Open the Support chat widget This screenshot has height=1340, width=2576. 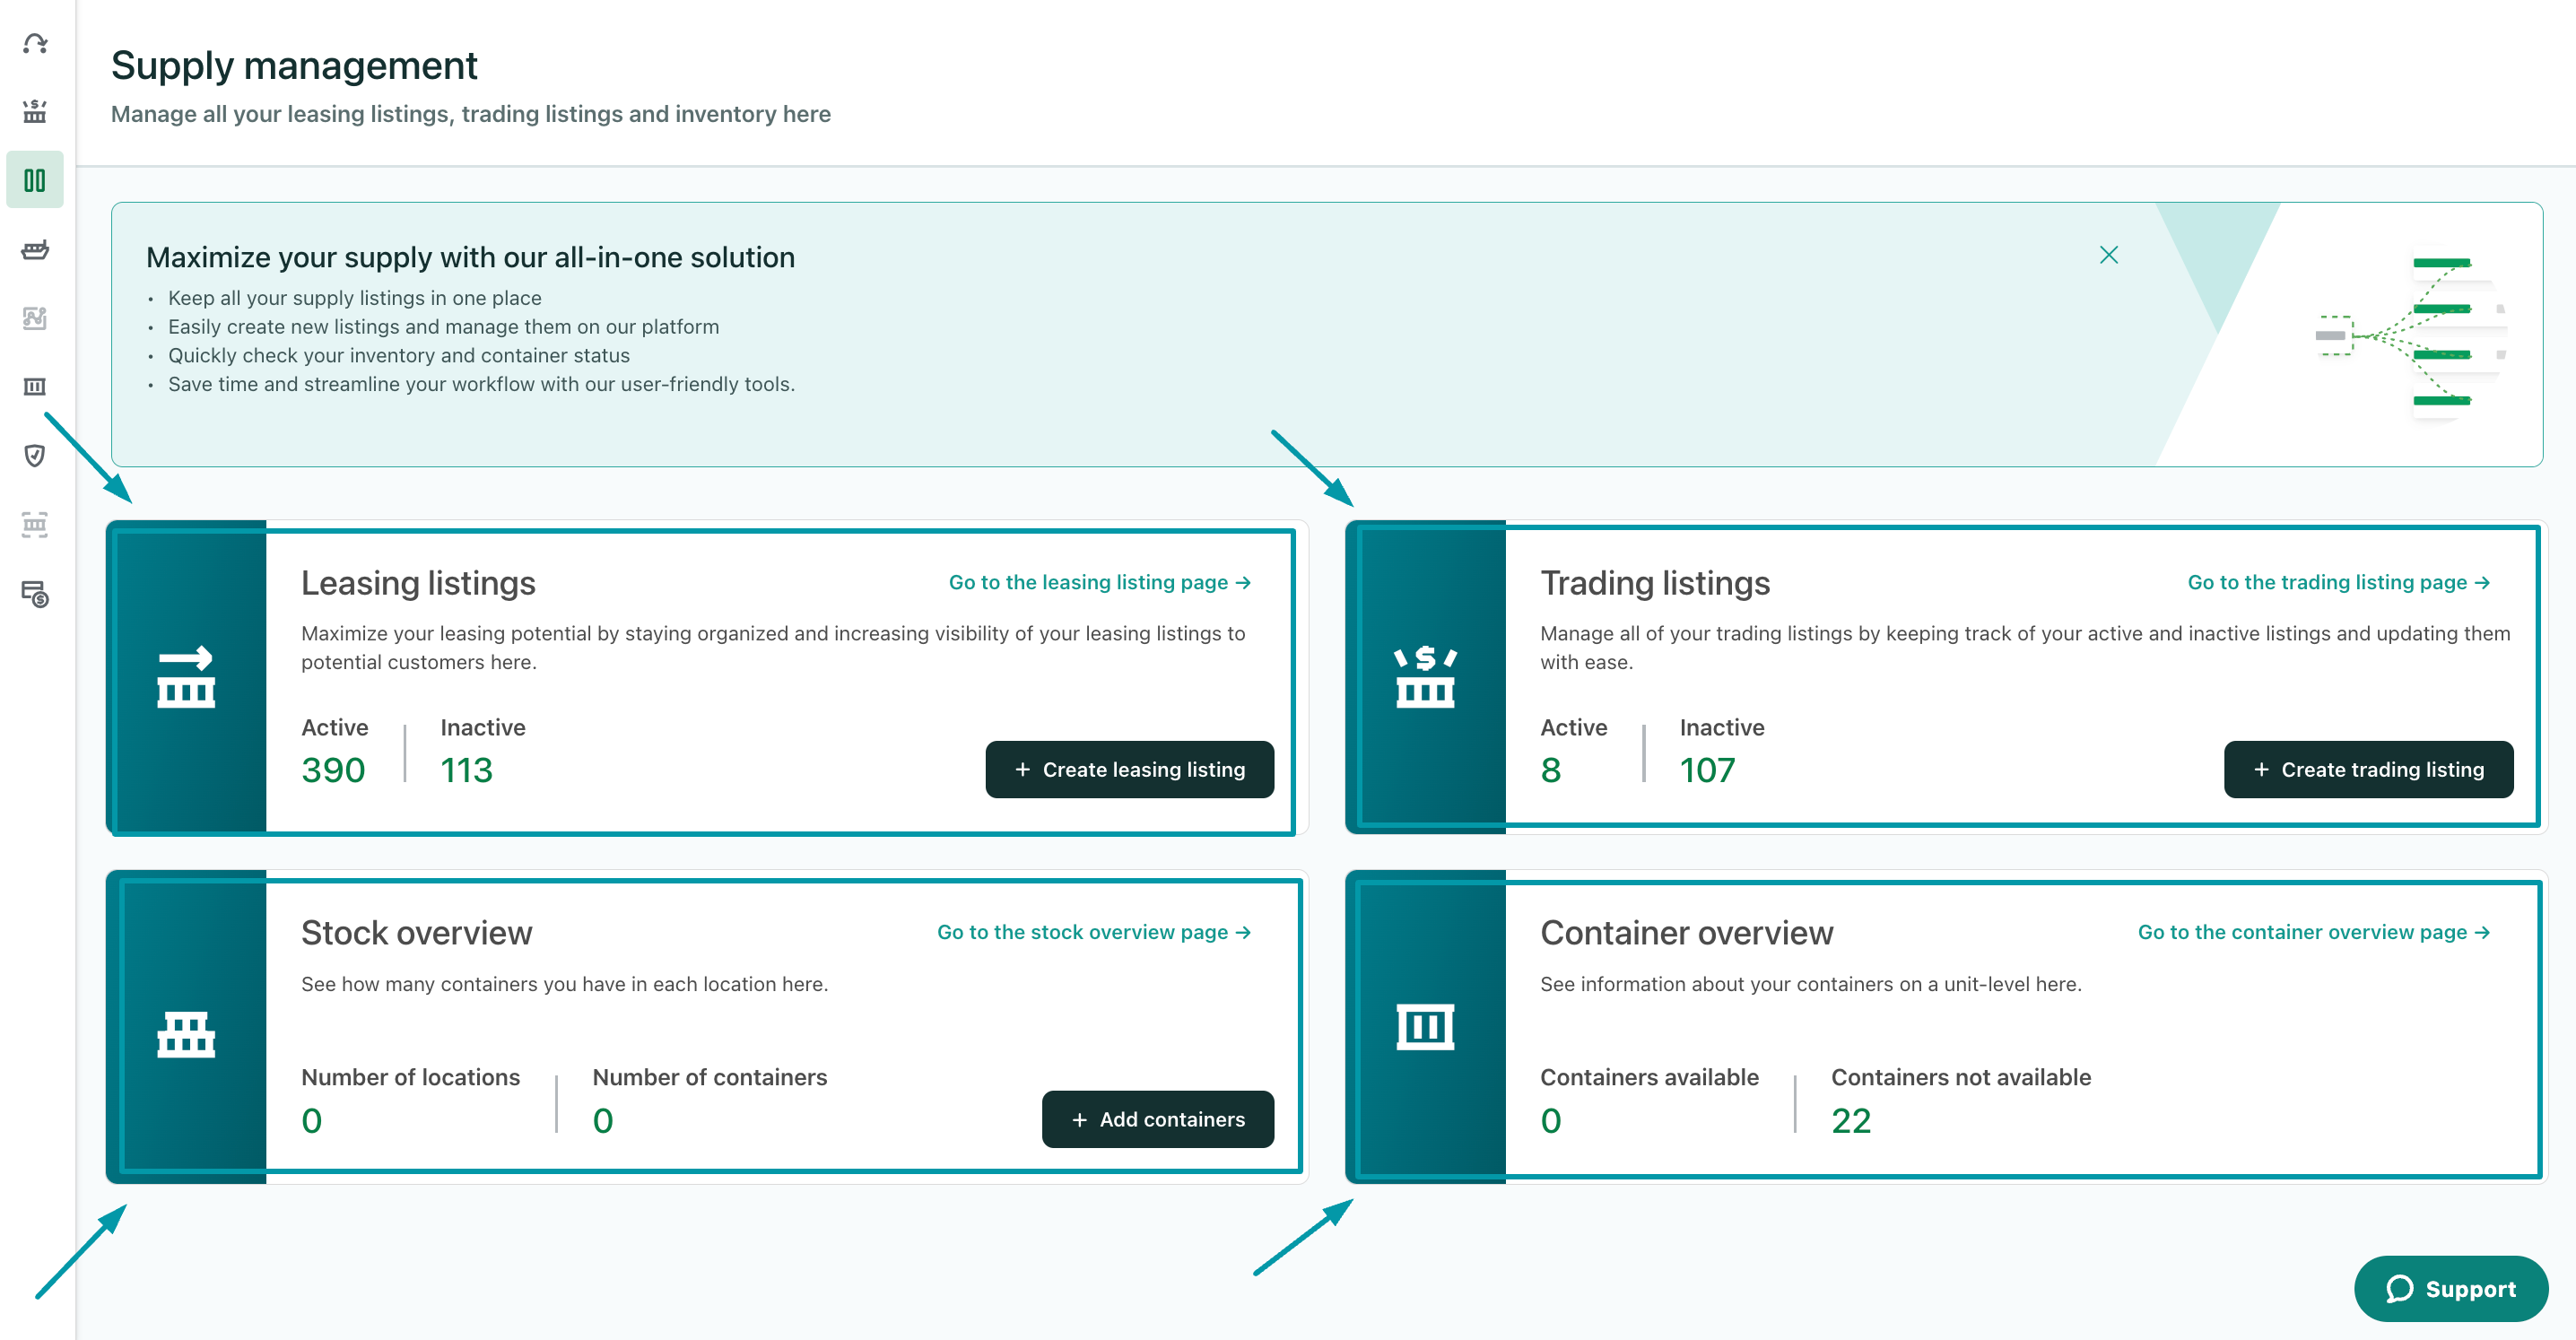[x=2450, y=1288]
